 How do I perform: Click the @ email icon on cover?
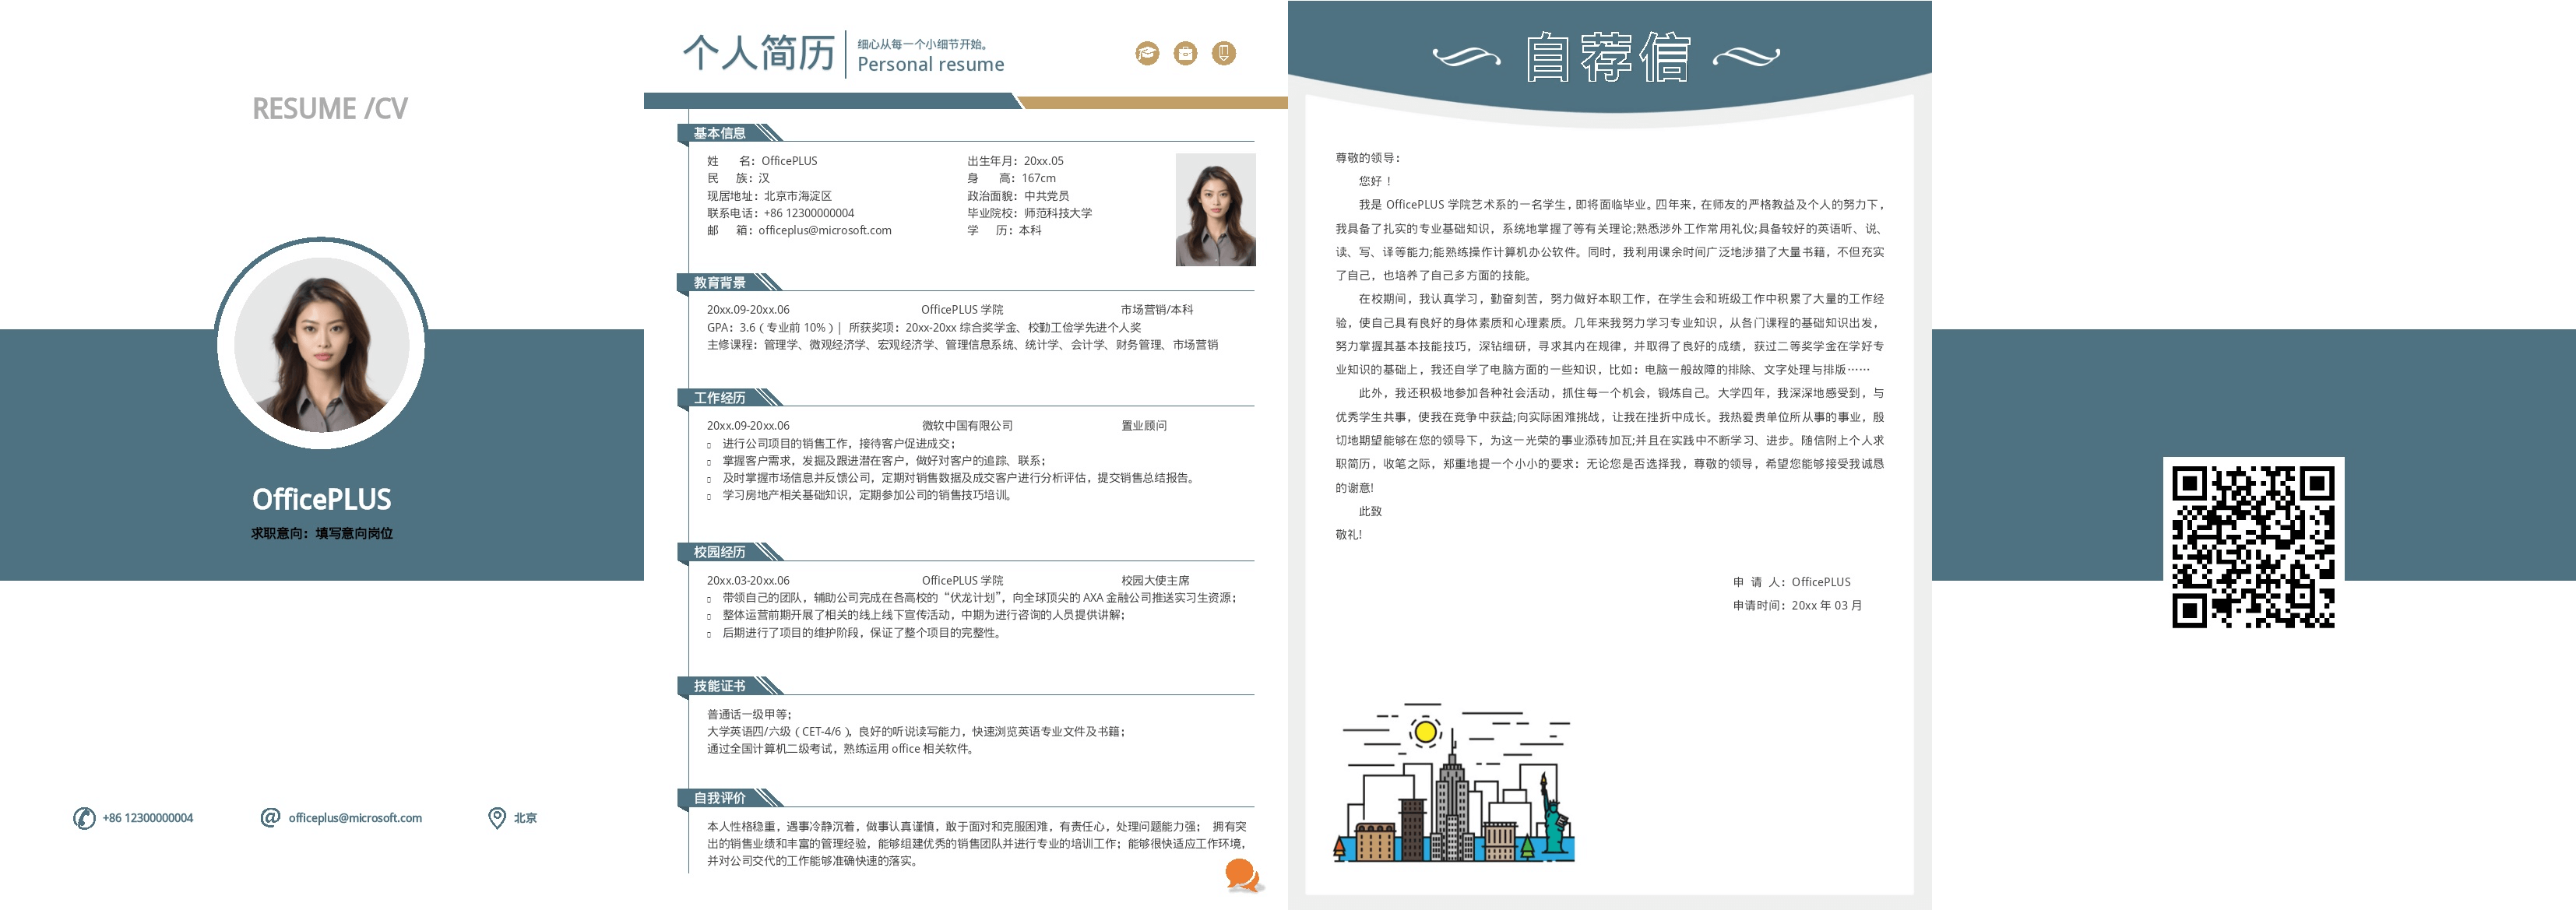(x=270, y=818)
